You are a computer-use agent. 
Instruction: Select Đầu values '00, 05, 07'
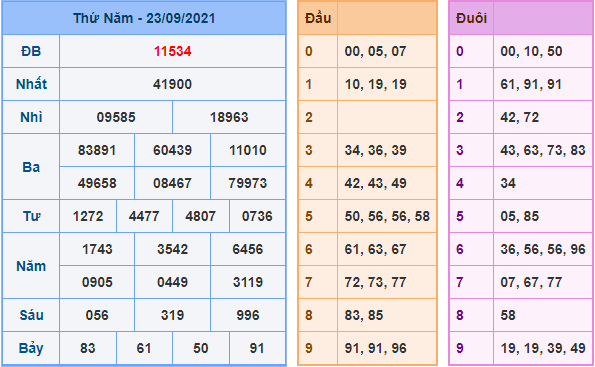point(376,51)
